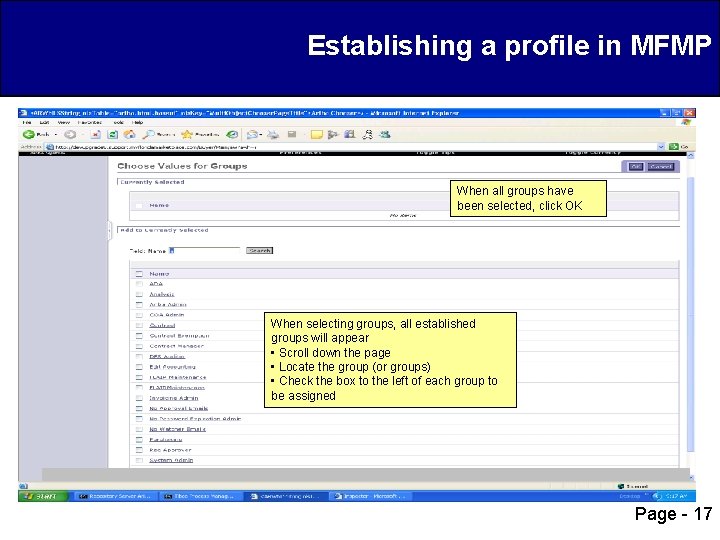The height and width of the screenshot is (540, 720).
Task: Open the Favorites menu
Action: pos(90,123)
